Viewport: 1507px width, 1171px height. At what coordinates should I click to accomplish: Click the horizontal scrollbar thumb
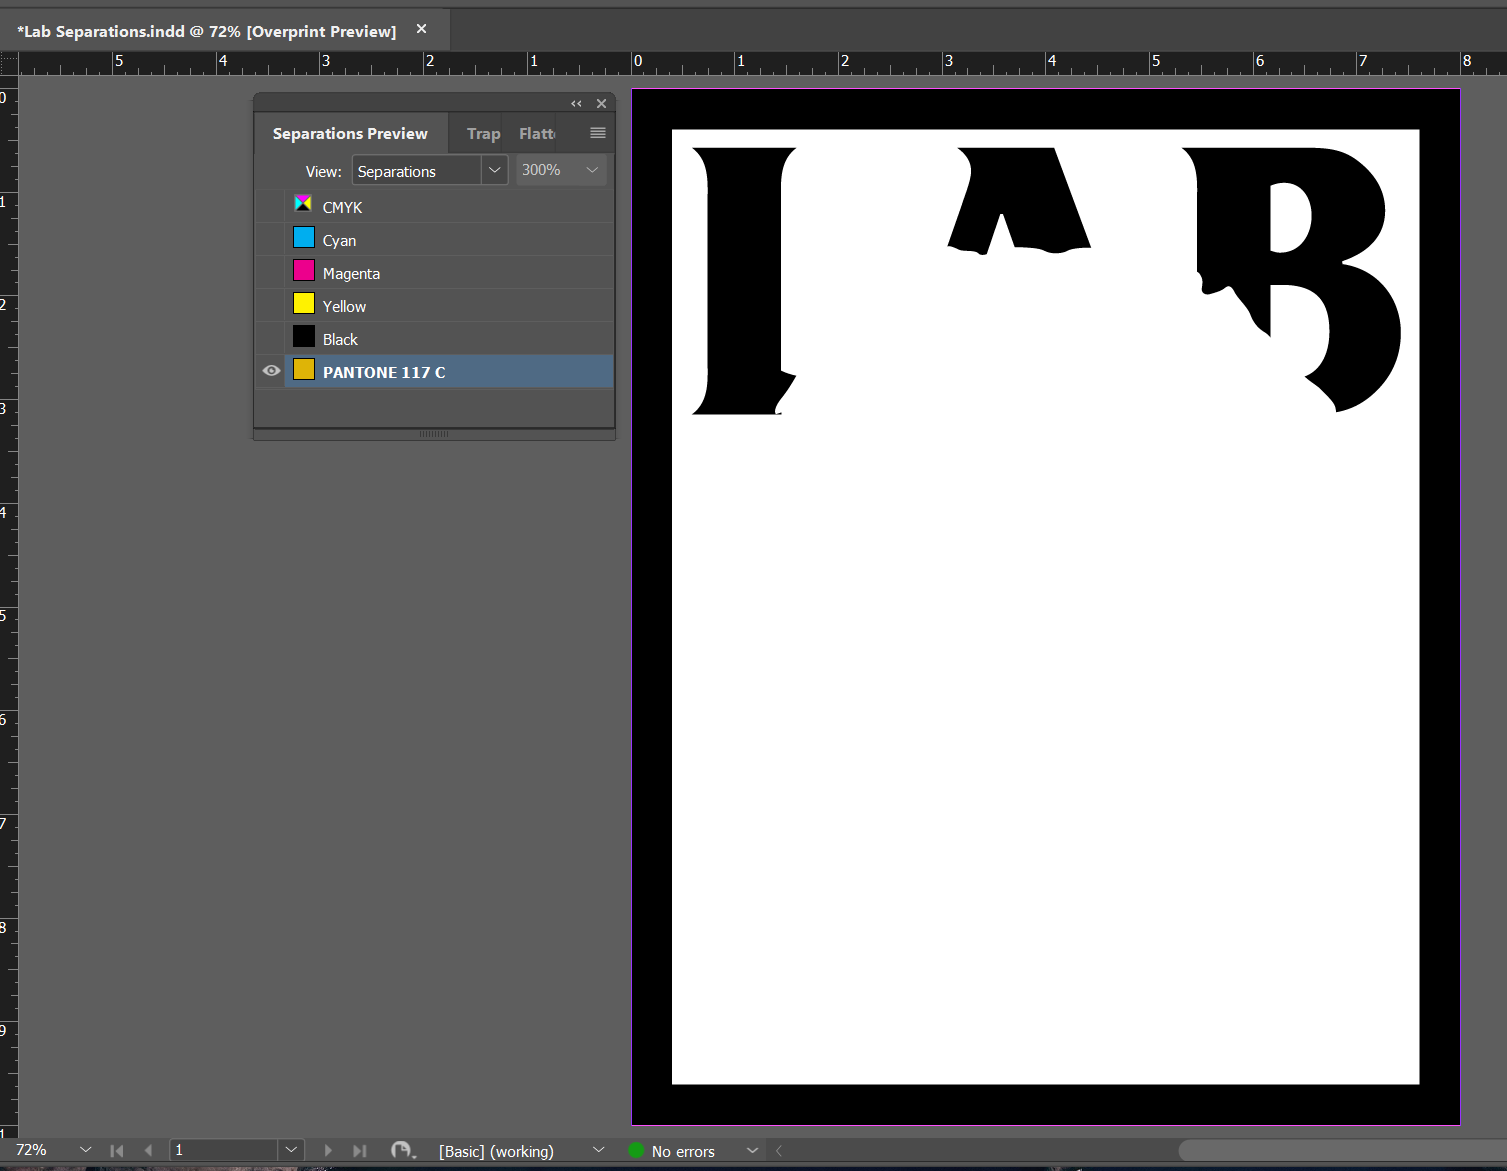[x=1342, y=1151]
